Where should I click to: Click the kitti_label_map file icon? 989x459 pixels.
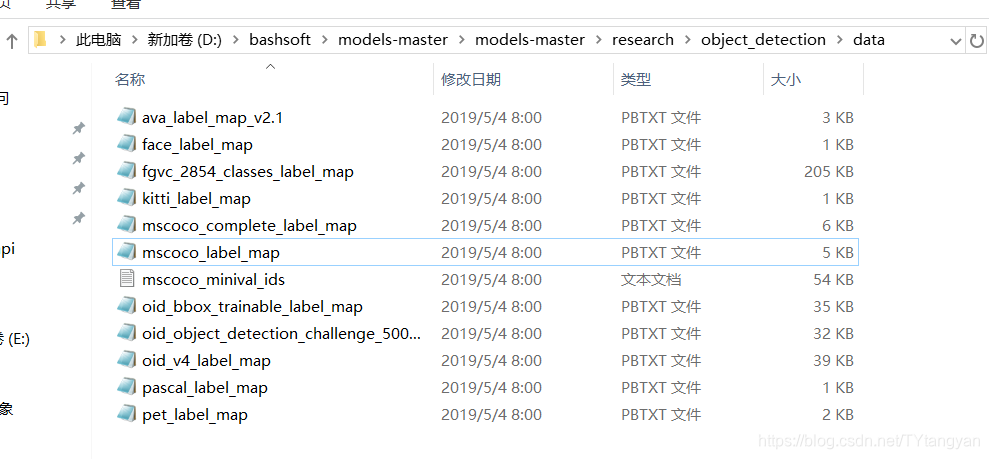(x=127, y=198)
